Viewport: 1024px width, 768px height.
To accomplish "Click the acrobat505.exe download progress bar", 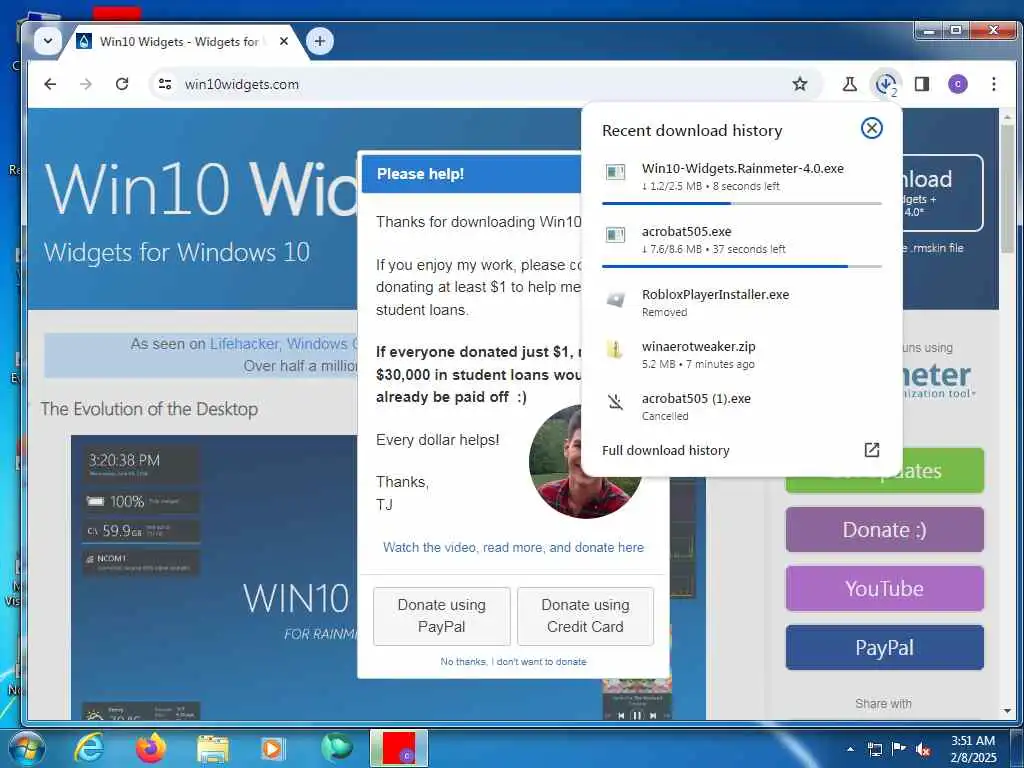I will [741, 266].
